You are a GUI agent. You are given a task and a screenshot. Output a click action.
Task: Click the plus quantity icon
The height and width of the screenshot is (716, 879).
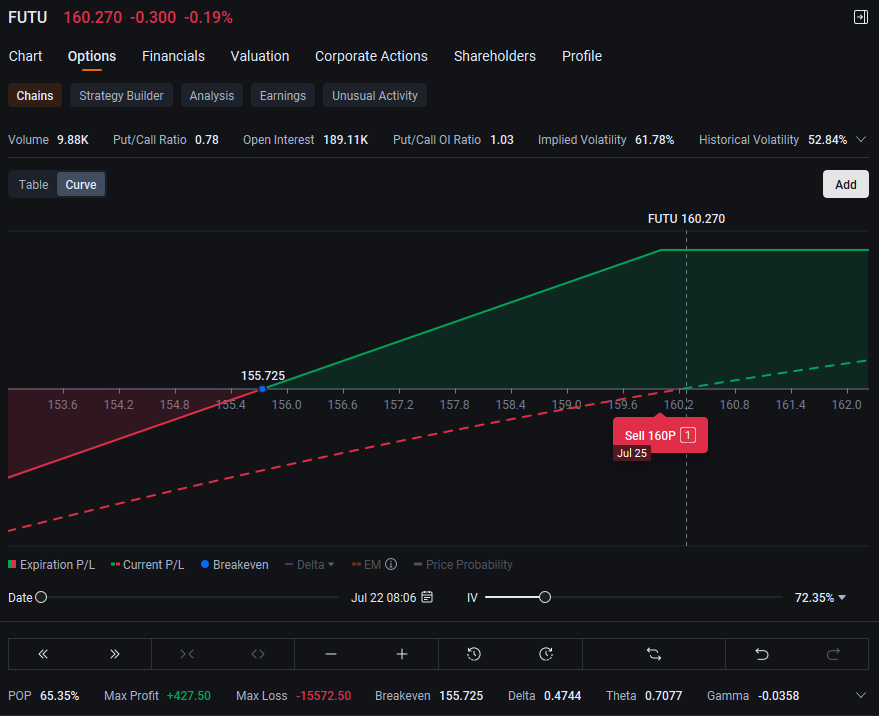pyautogui.click(x=402, y=654)
